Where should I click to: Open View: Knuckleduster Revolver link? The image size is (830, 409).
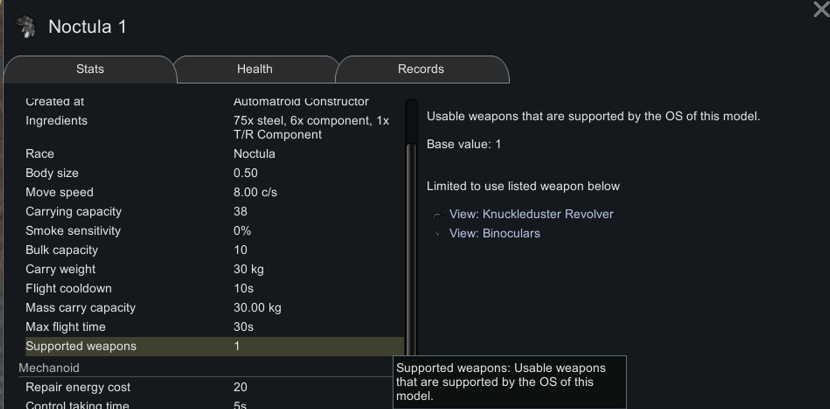pyautogui.click(x=531, y=214)
